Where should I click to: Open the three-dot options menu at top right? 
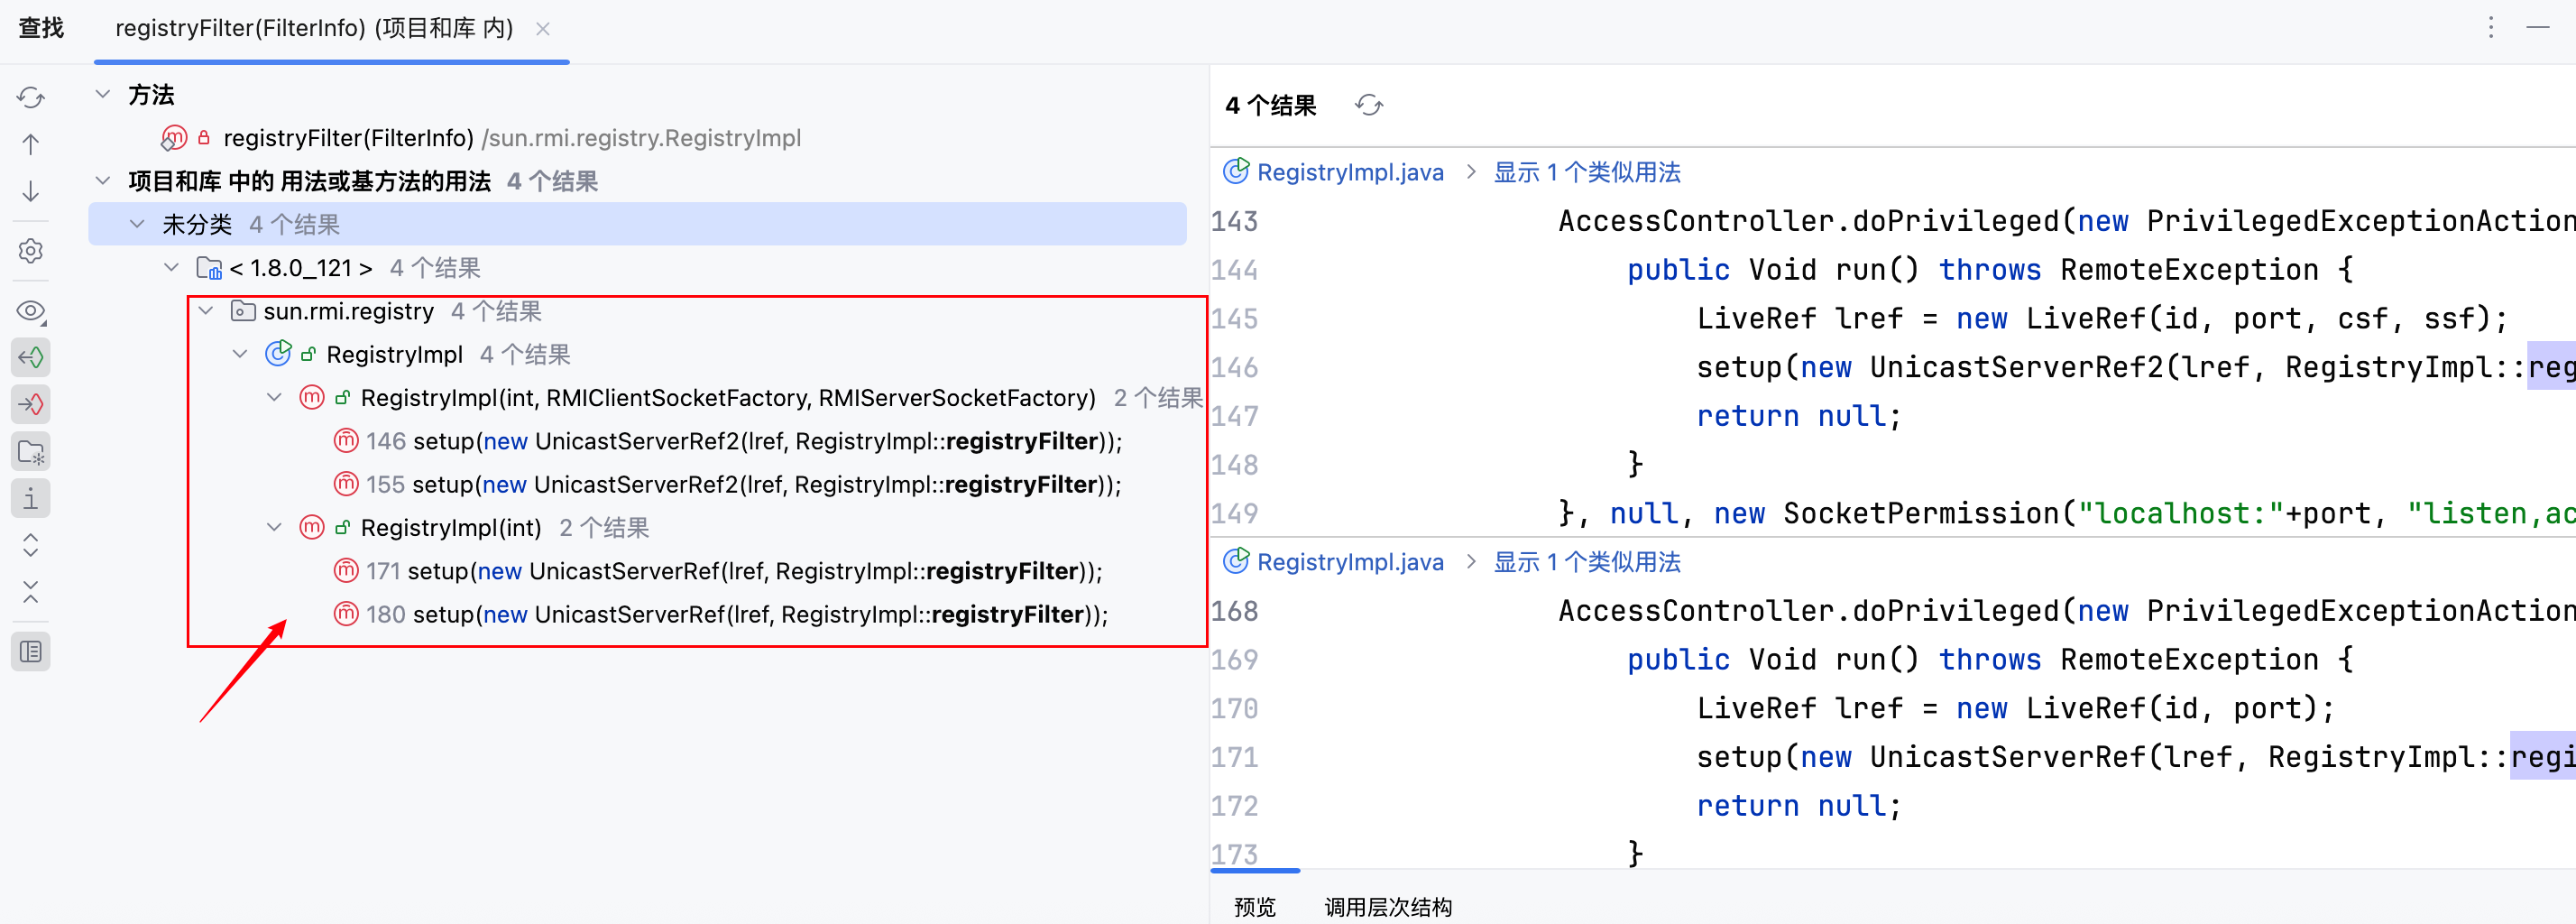(x=2490, y=27)
